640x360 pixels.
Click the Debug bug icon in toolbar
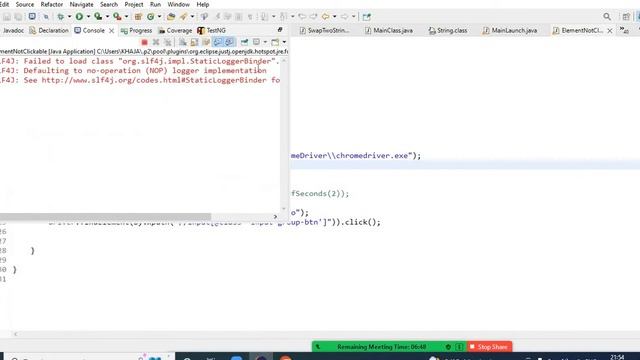point(60,17)
